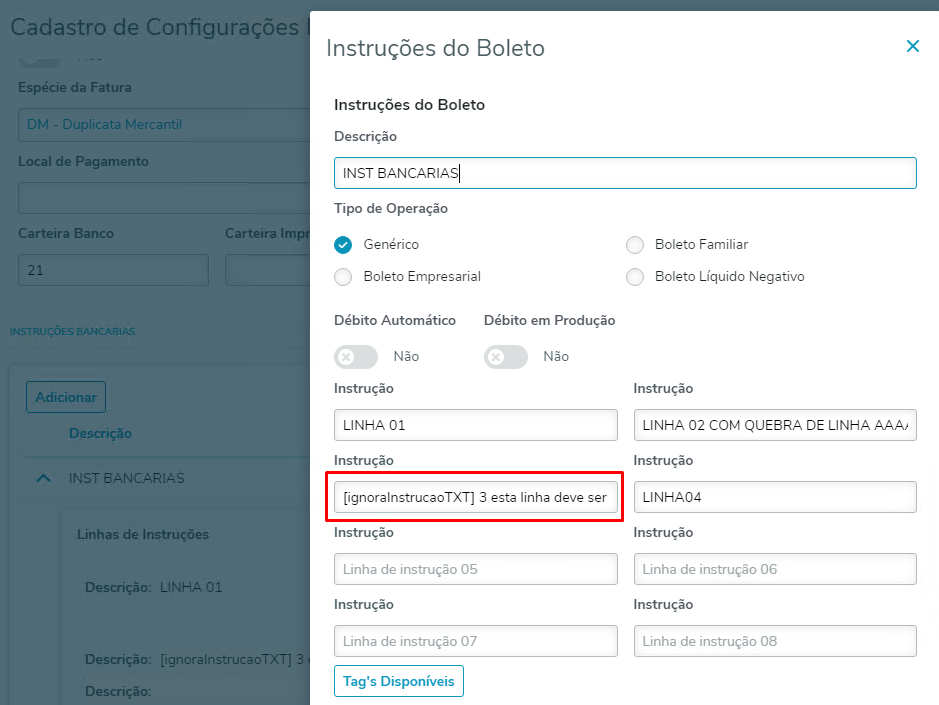Toggle the Débito em Produção switch
The height and width of the screenshot is (705, 939).
506,357
